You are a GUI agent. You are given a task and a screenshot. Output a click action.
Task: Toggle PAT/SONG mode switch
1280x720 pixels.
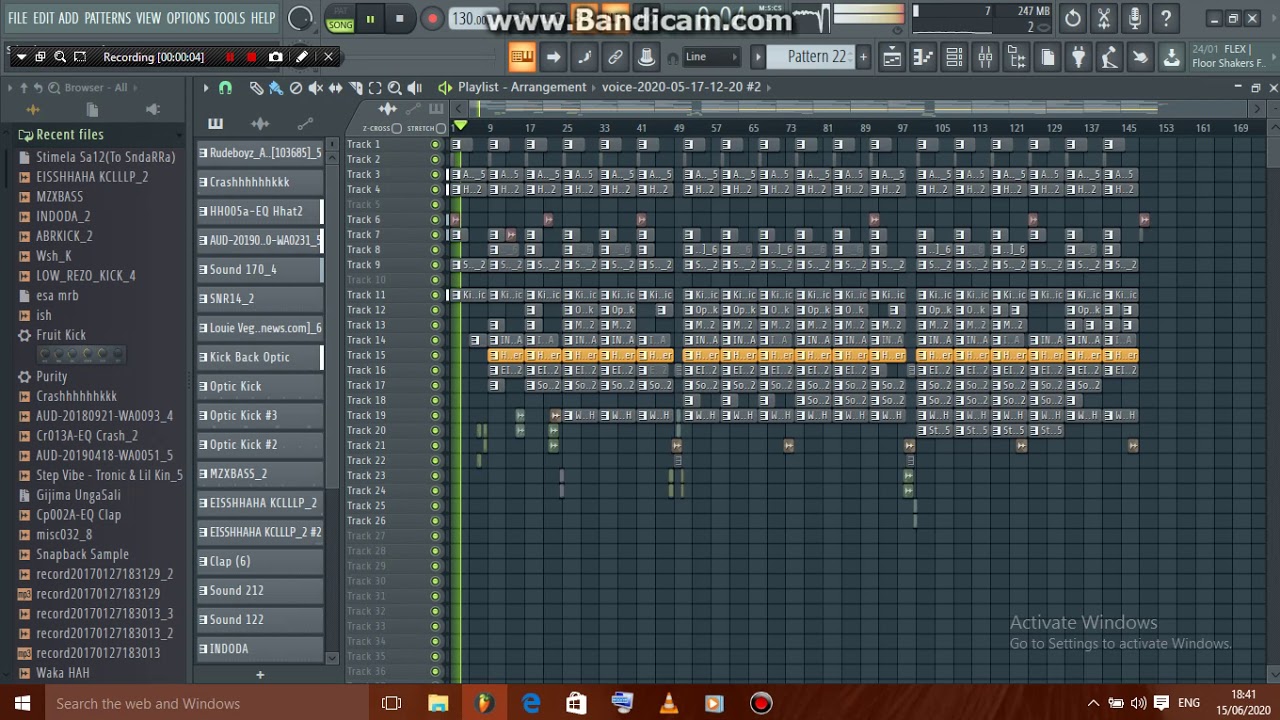[340, 19]
